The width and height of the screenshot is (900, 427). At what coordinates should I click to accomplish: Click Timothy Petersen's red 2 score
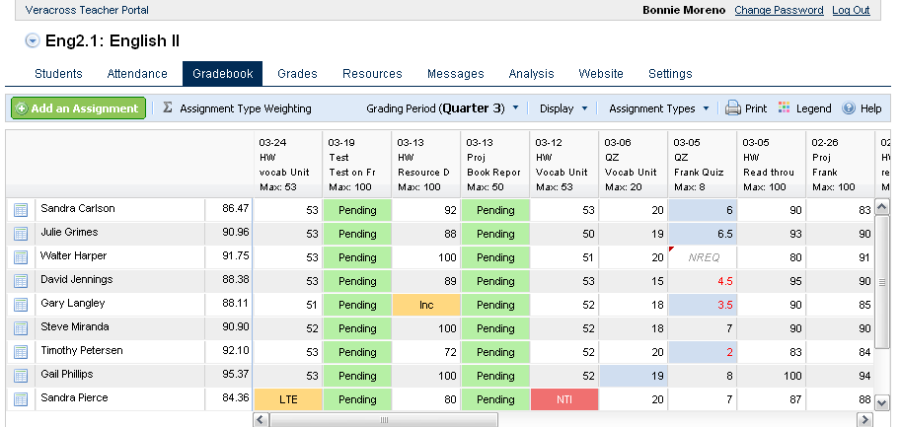pyautogui.click(x=703, y=352)
